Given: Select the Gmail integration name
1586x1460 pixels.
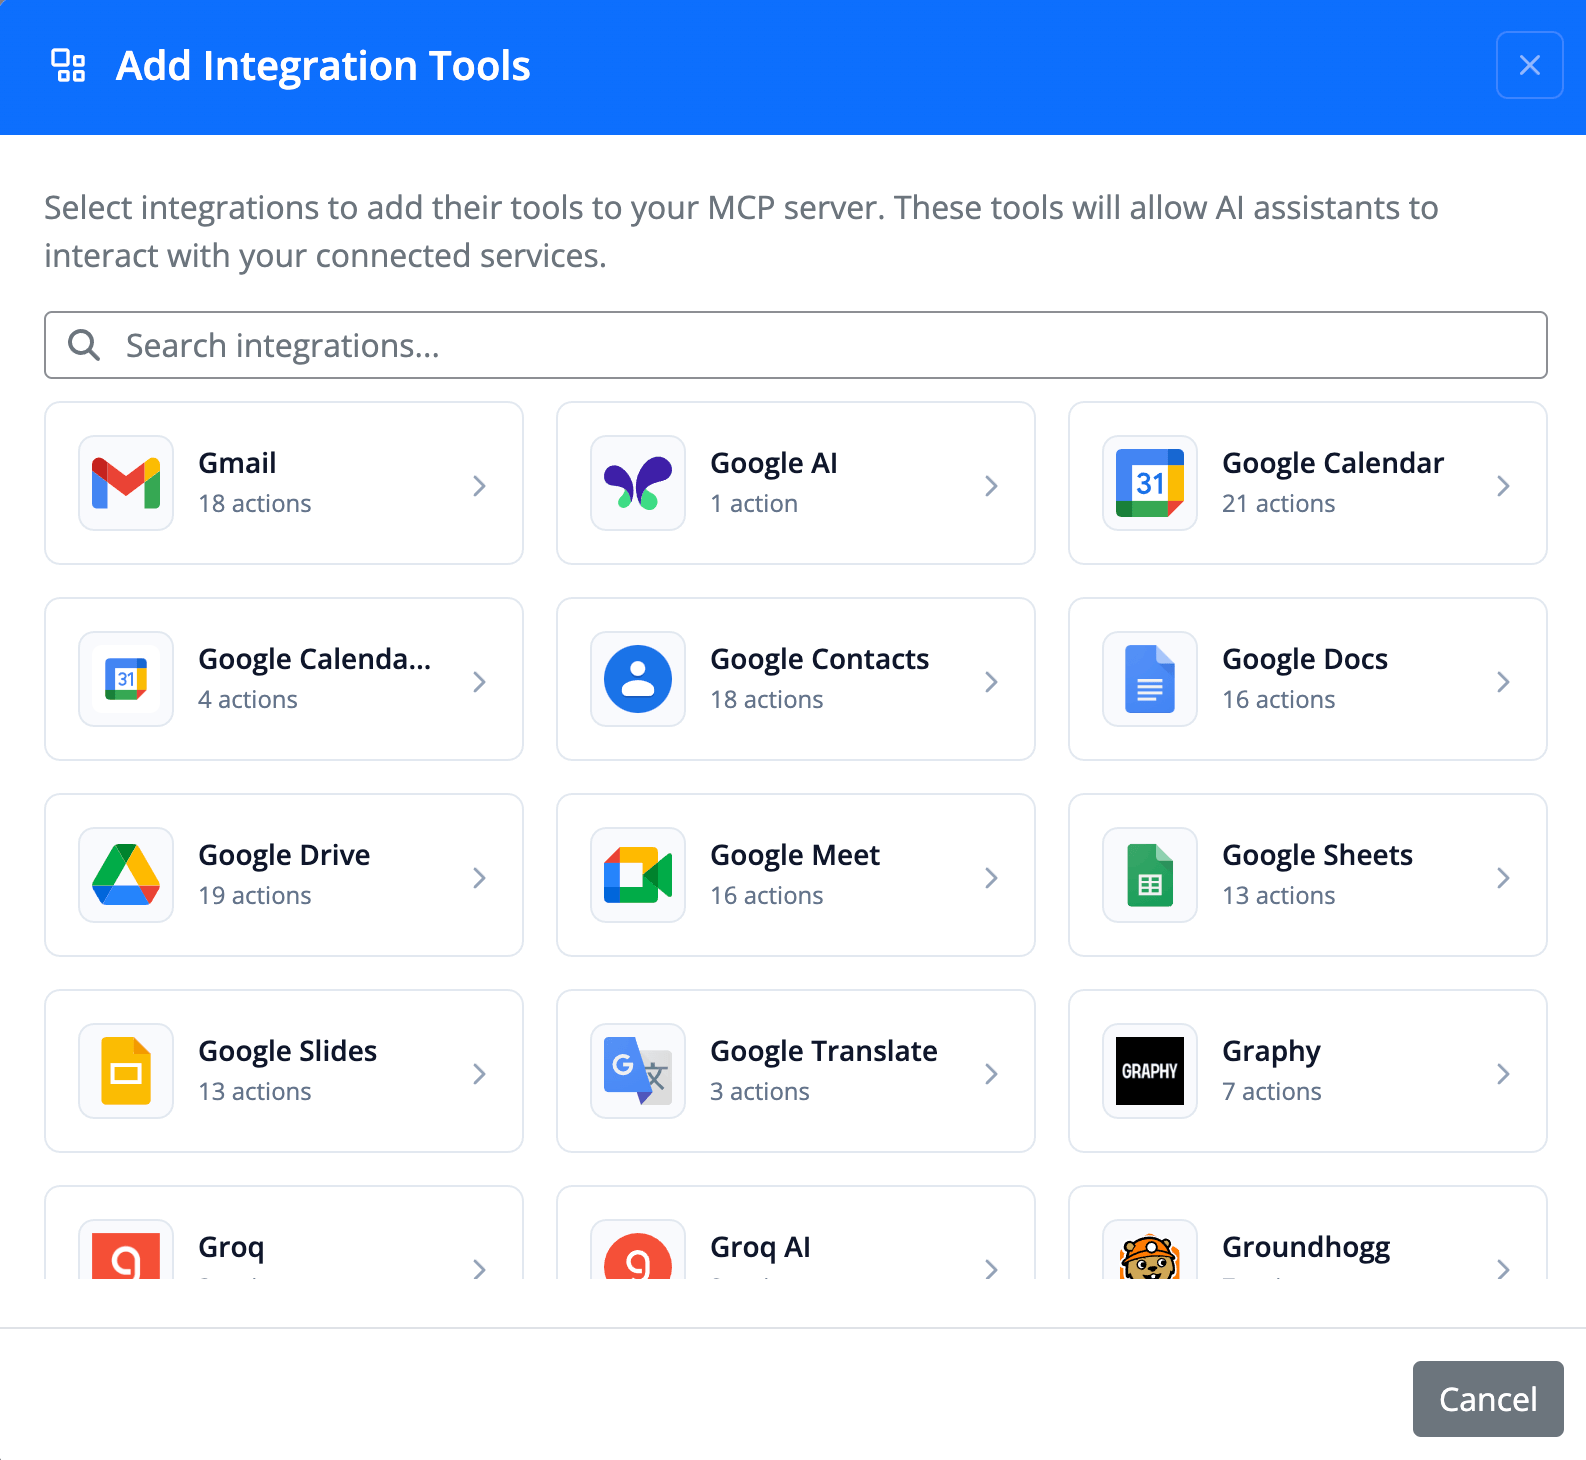Looking at the screenshot, I should click(x=237, y=463).
